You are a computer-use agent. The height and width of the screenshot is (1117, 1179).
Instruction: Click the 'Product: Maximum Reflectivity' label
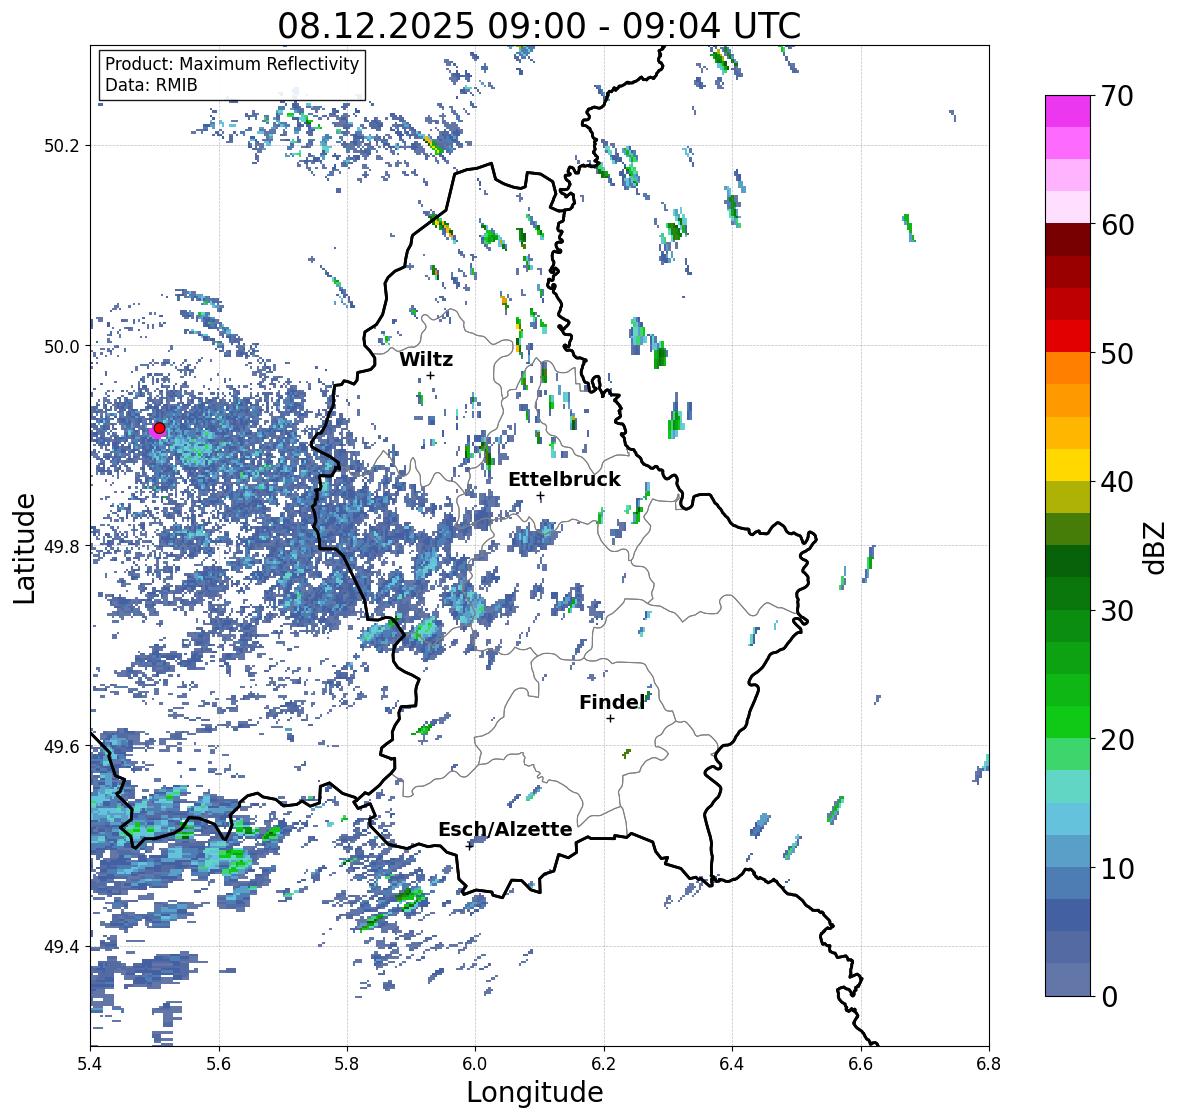pyautogui.click(x=232, y=64)
